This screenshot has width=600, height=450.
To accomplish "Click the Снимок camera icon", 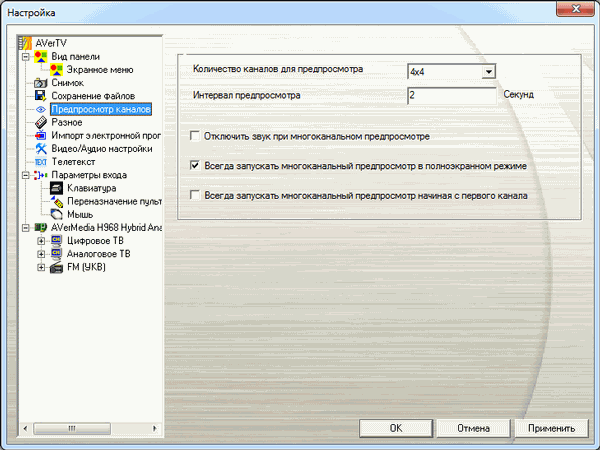I will coord(41,83).
